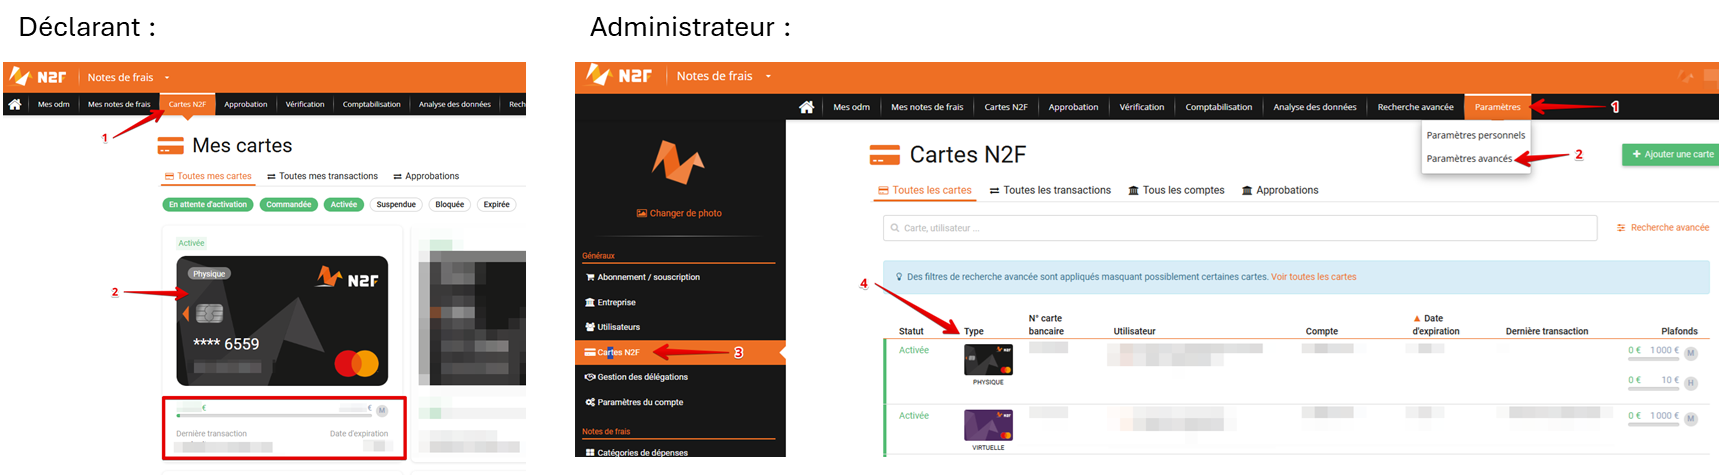The width and height of the screenshot is (1719, 475).
Task: Click the bank icon beside Entreprise in the sidebar
Action: click(590, 302)
